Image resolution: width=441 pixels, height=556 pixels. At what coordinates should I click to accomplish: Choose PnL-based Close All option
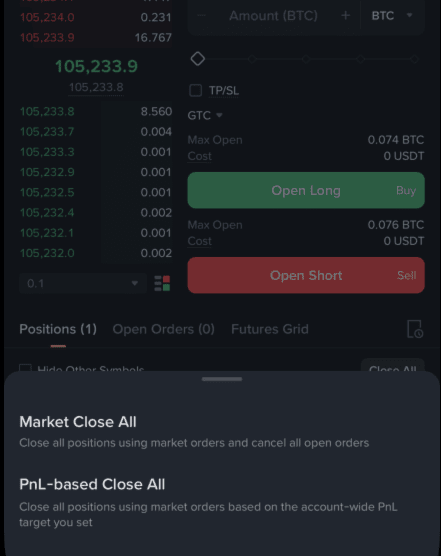208,502
